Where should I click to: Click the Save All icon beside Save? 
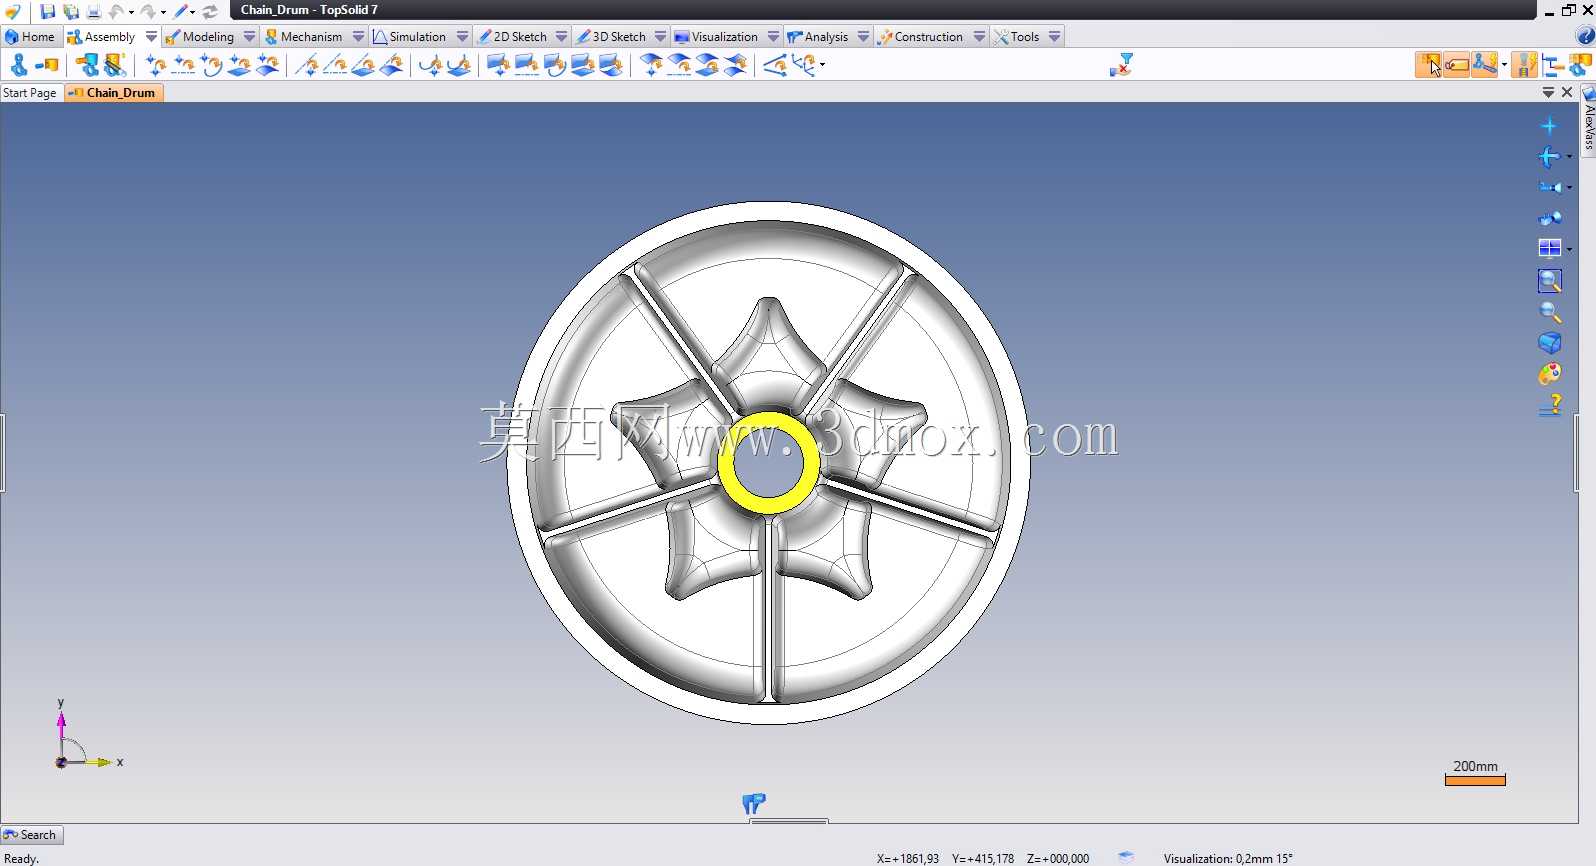point(70,11)
